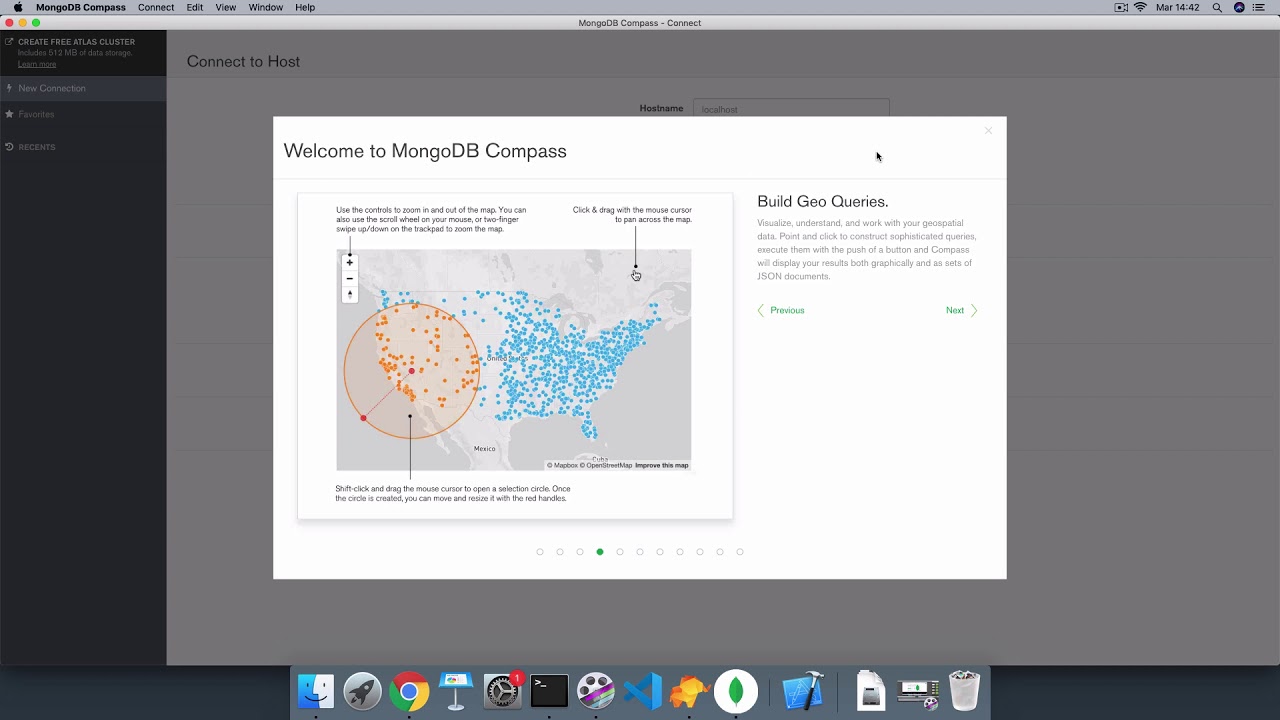
Task: Open Finder from the dock
Action: (x=316, y=691)
